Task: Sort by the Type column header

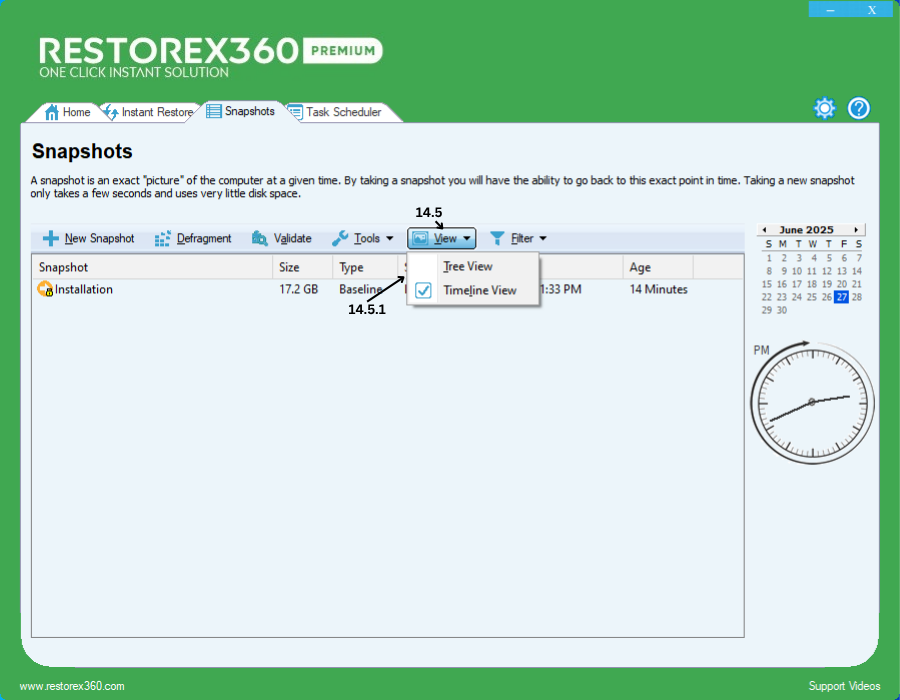Action: pyautogui.click(x=365, y=267)
